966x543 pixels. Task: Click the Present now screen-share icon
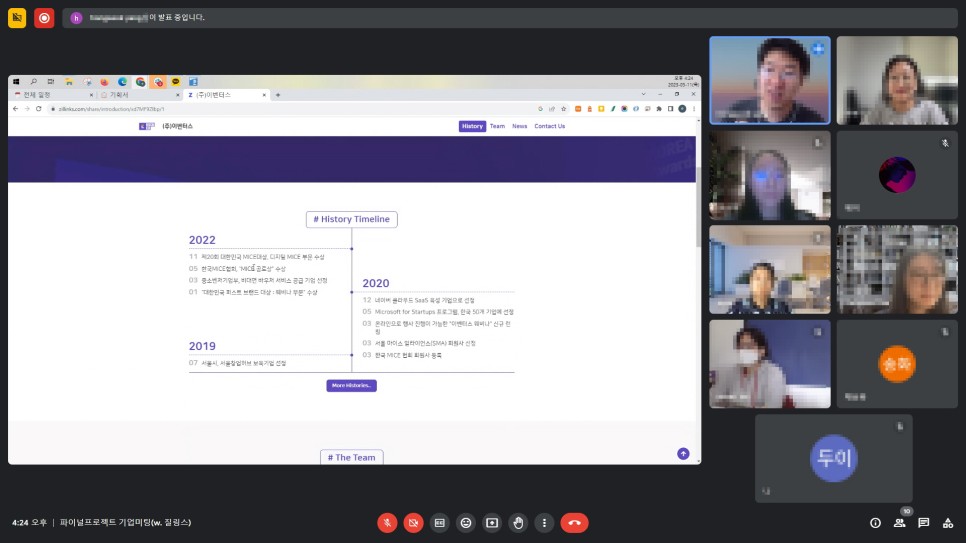(x=491, y=522)
